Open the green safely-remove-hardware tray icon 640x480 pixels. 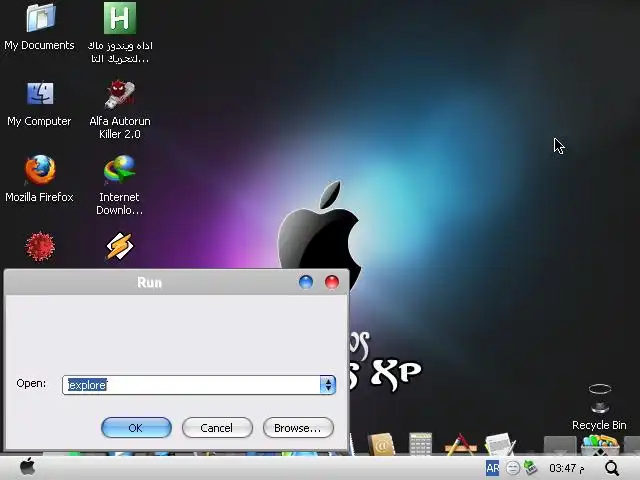530,467
